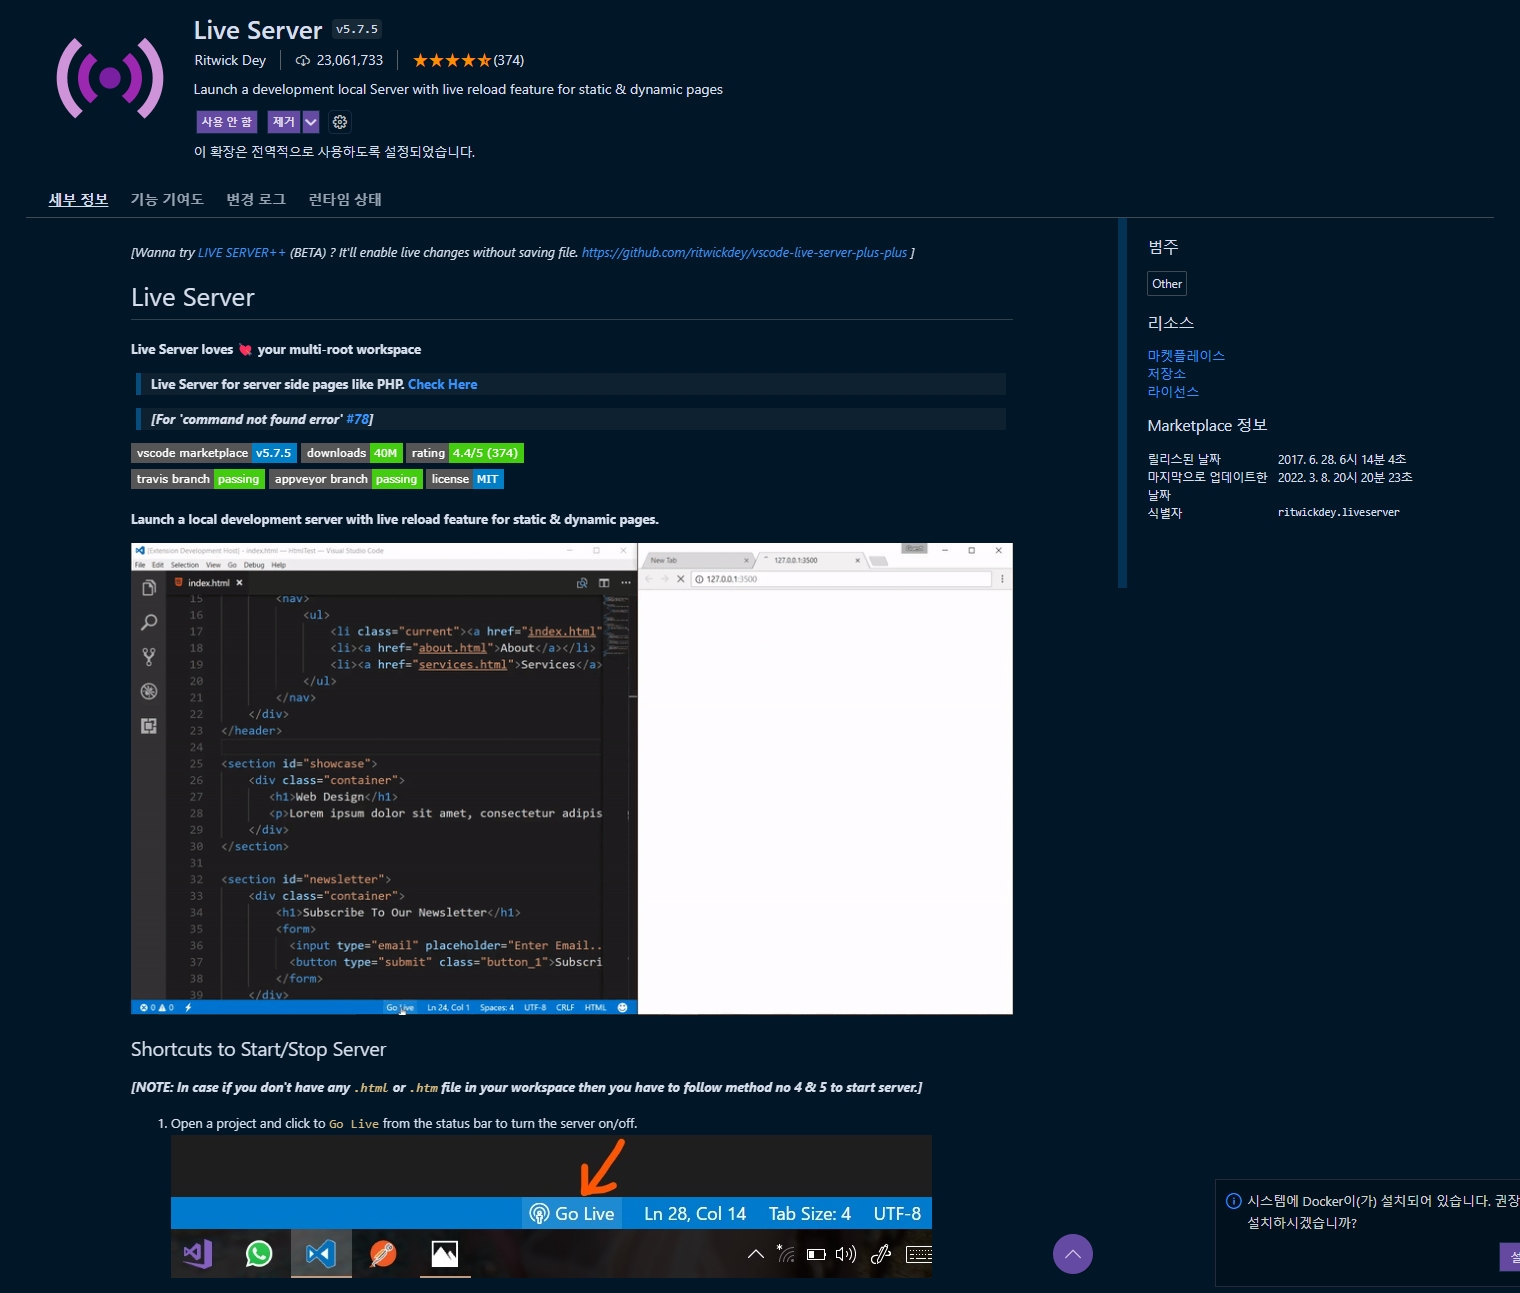
Task: Click the downloads 40M badge
Action: tap(352, 453)
